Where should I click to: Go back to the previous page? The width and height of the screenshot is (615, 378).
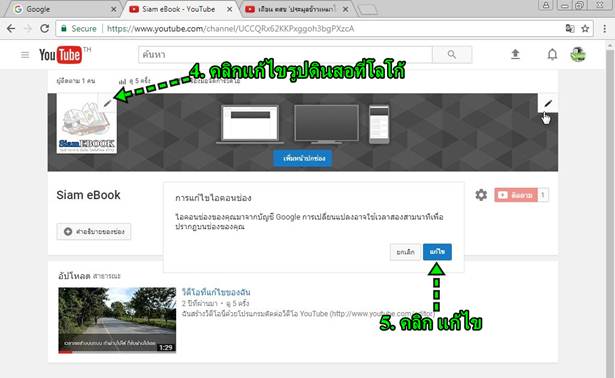(11, 29)
